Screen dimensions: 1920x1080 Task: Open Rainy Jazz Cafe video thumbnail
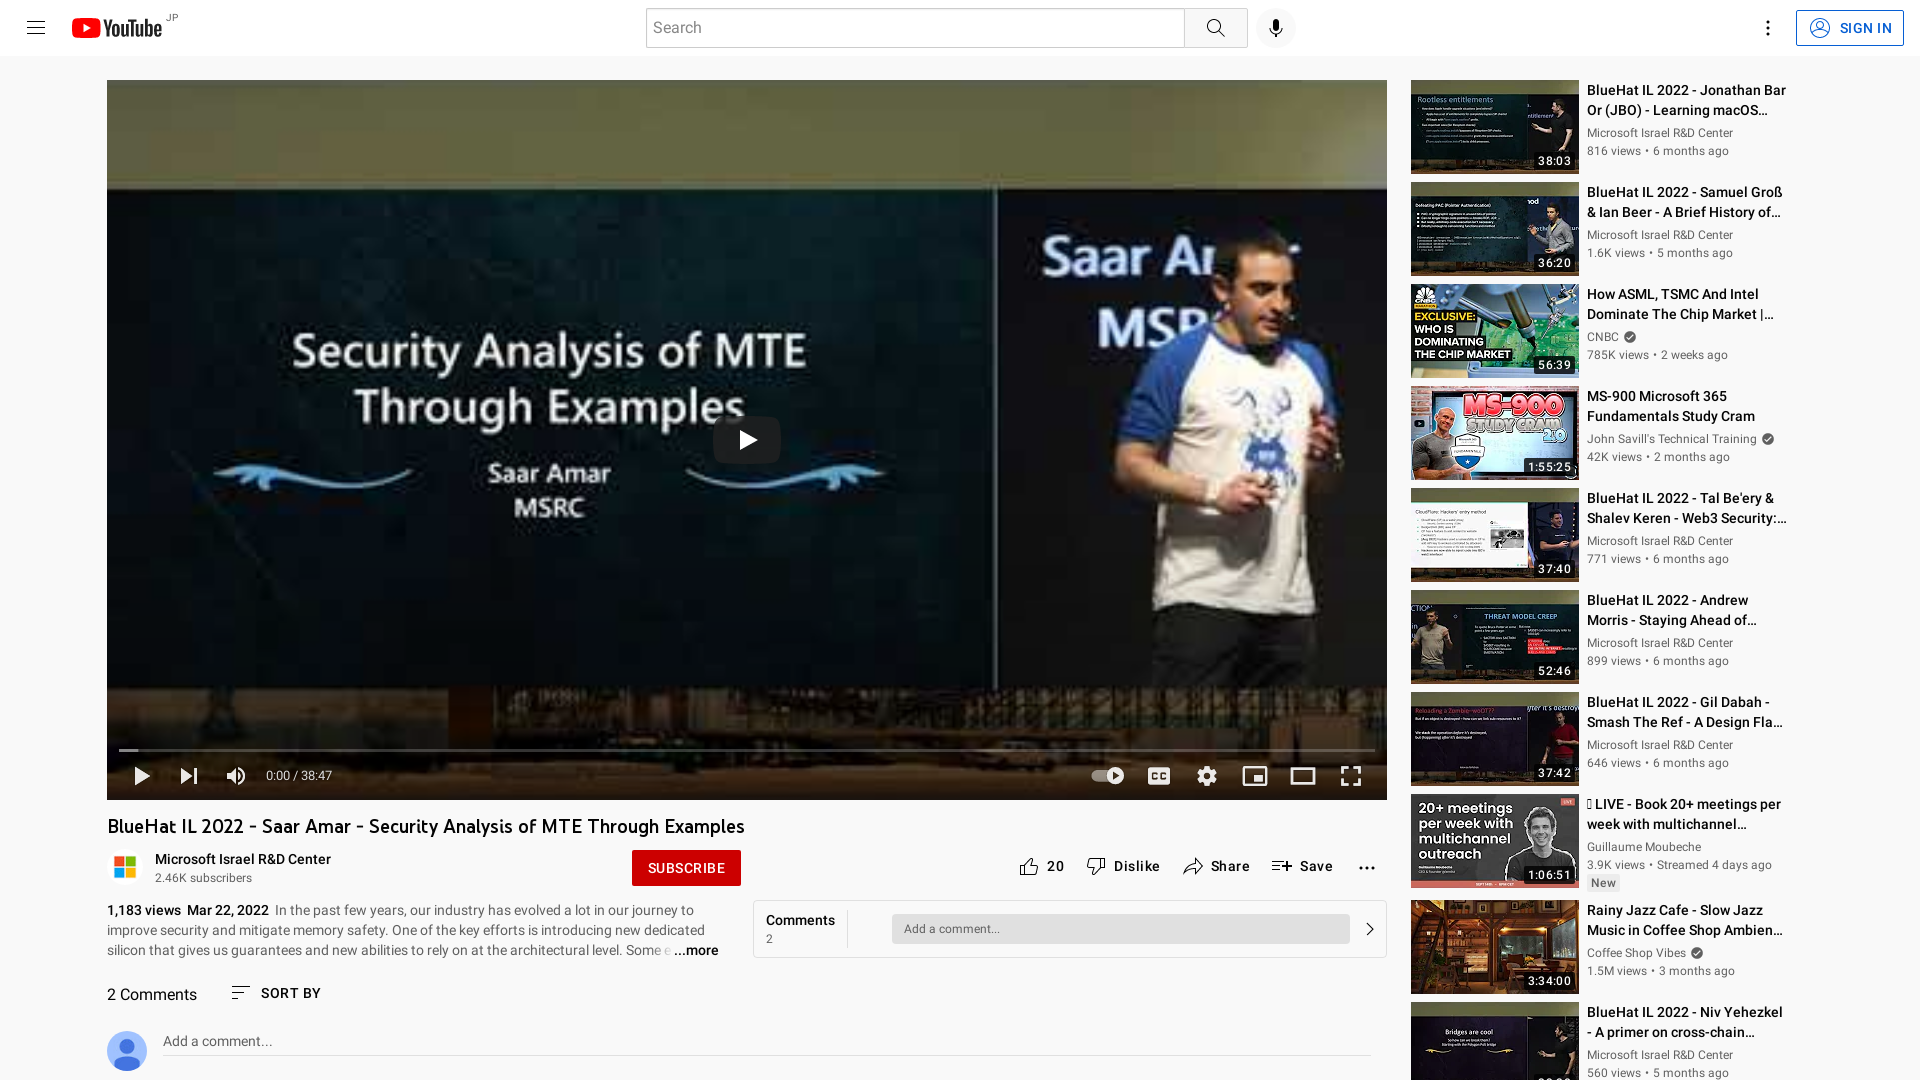click(1494, 947)
